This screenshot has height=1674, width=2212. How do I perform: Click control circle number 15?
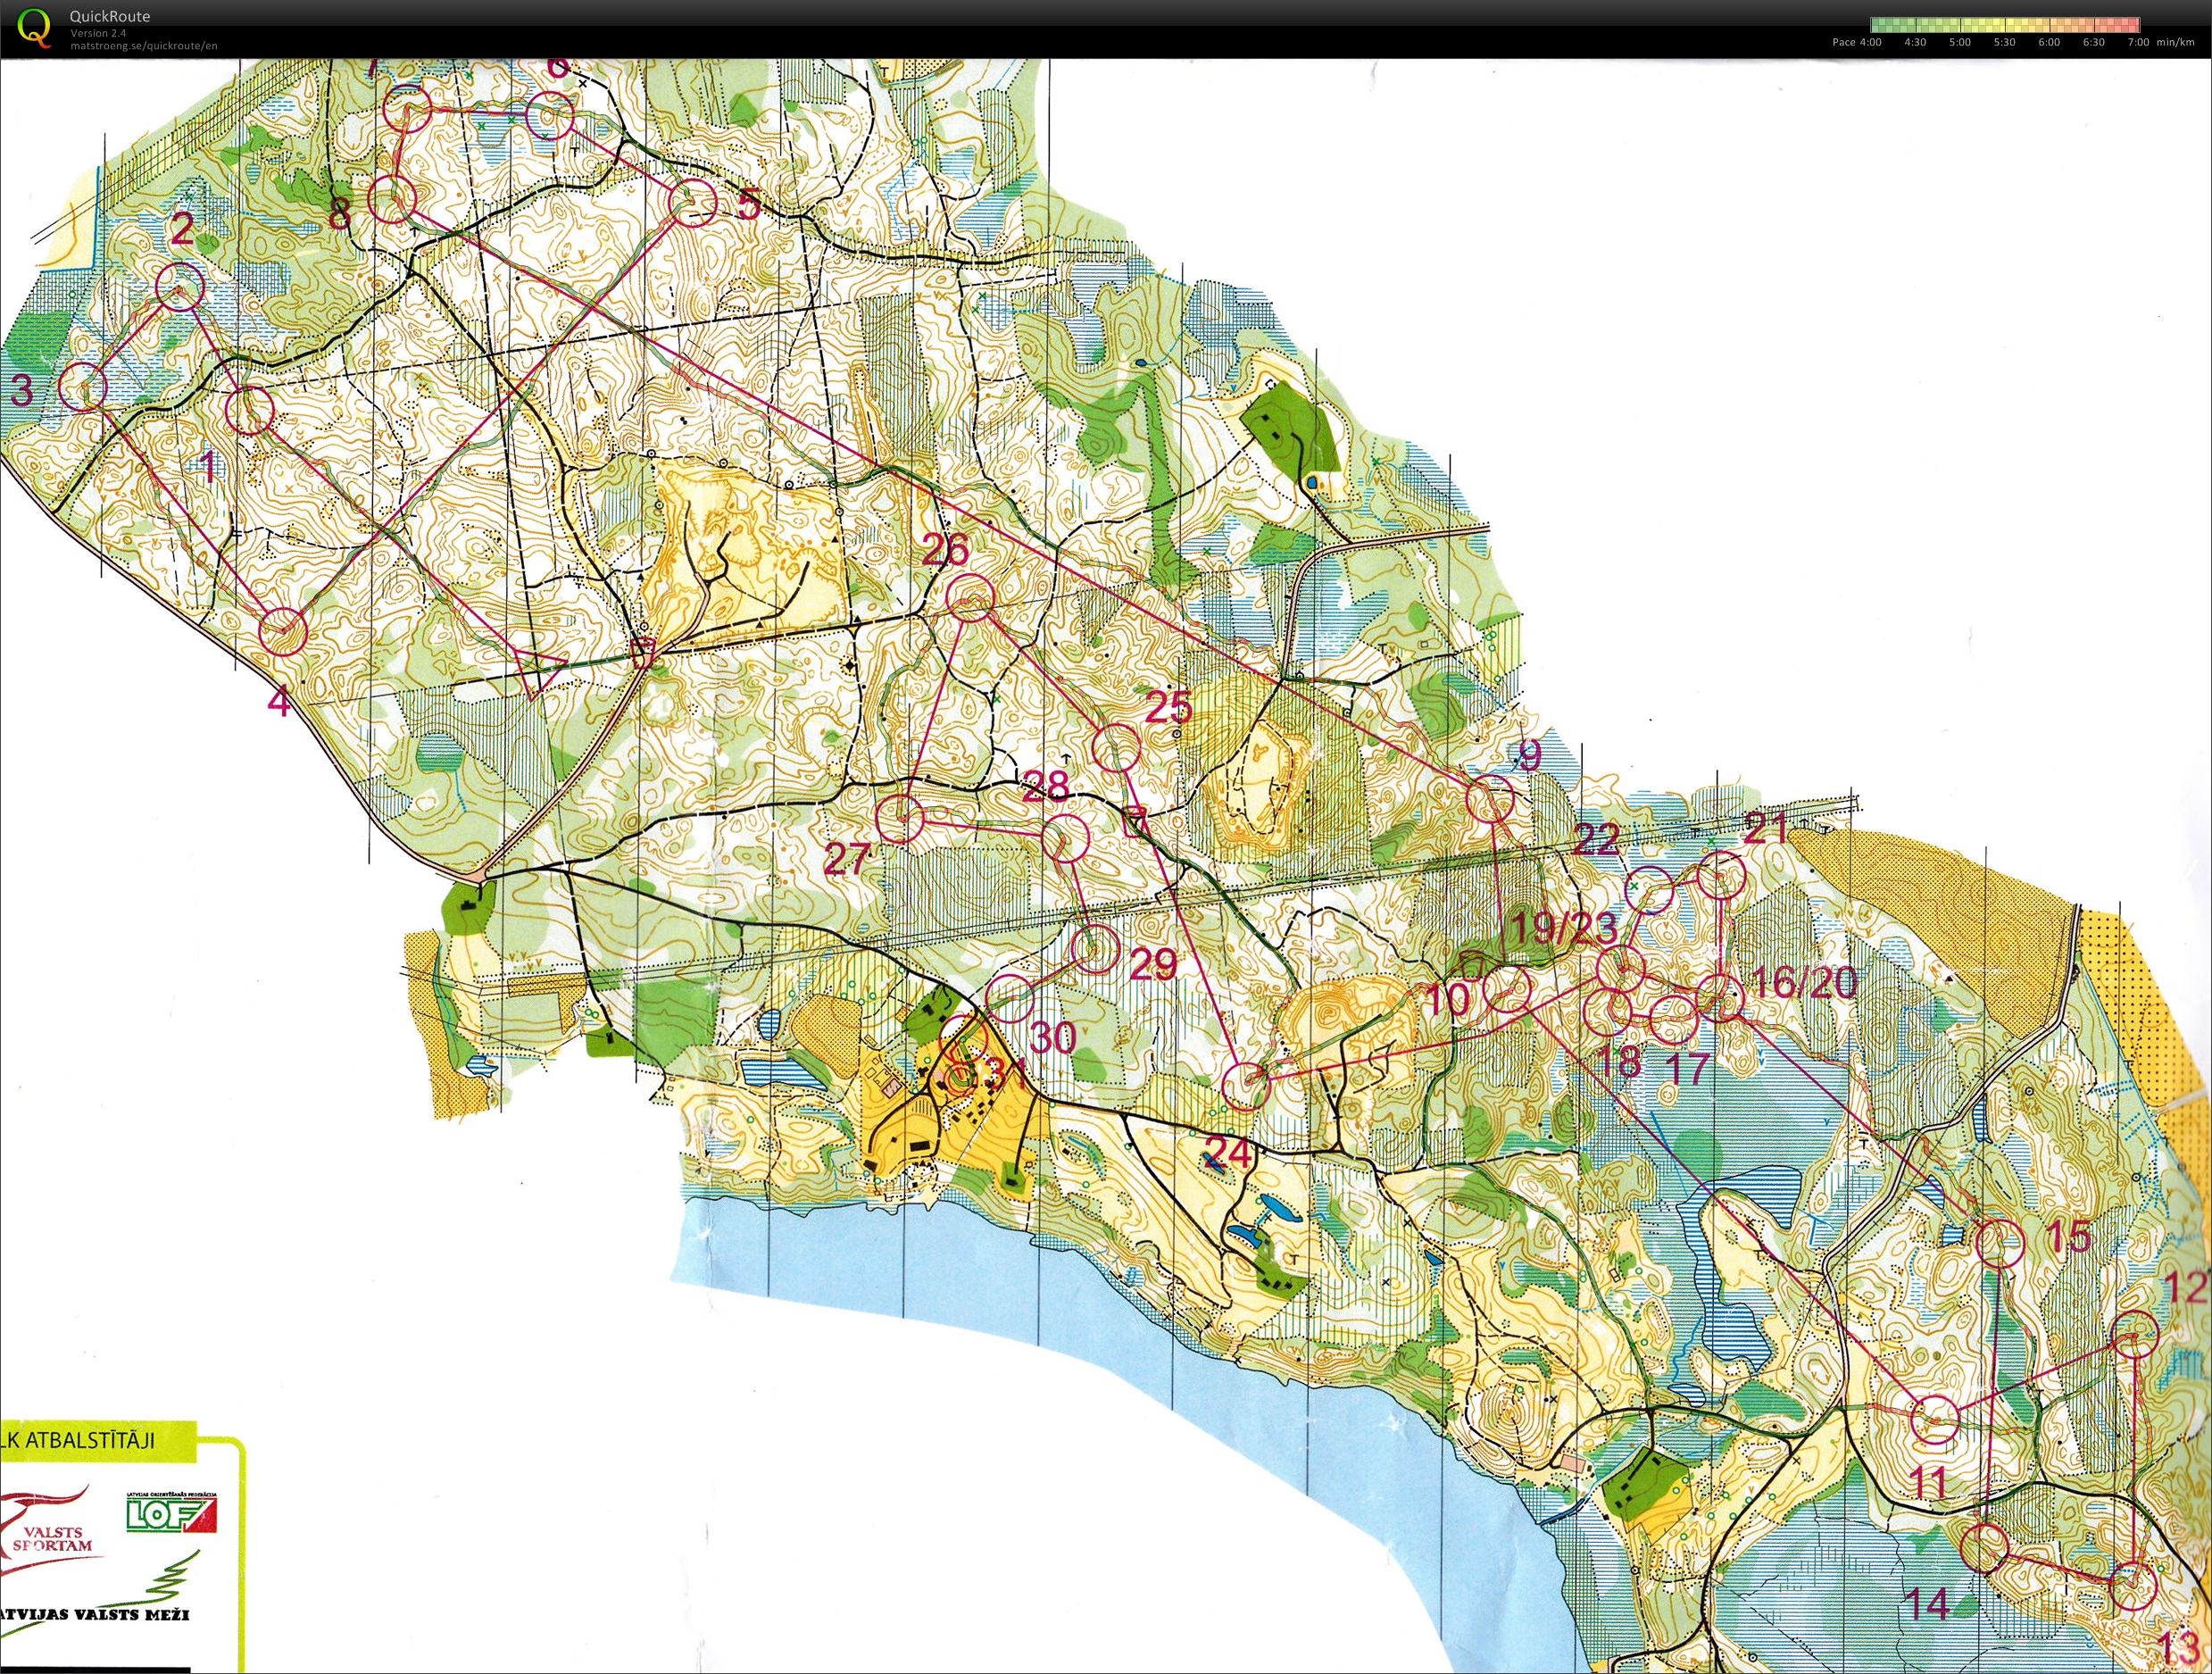[x=2000, y=1242]
